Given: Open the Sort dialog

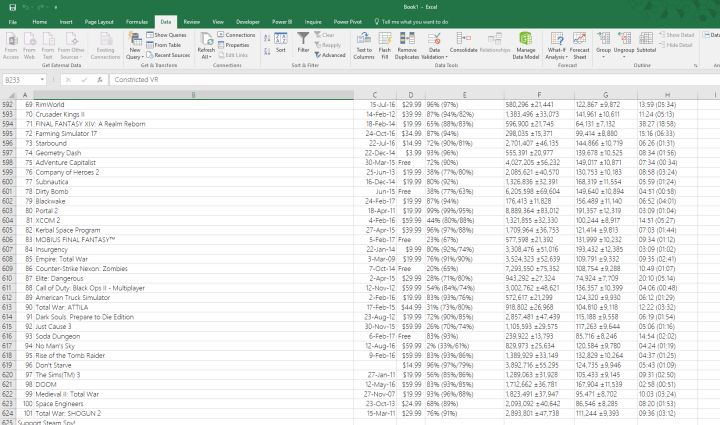Looking at the screenshot, I should coord(281,43).
